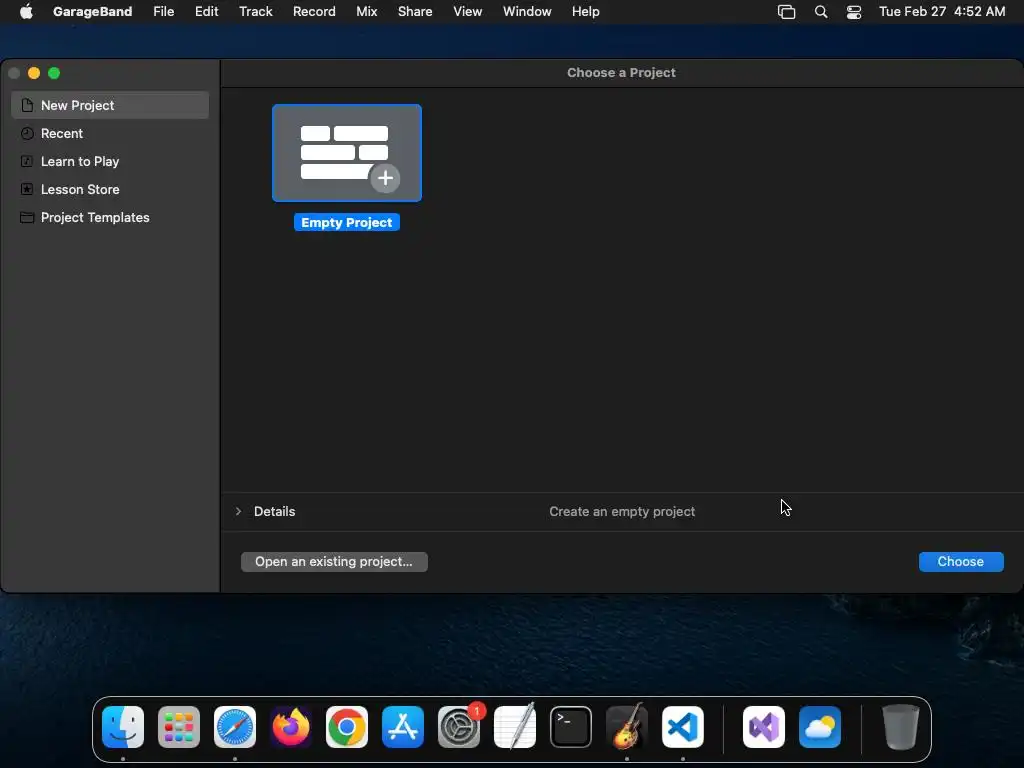This screenshot has height=768, width=1024.
Task: Click the Lesson Store star icon
Action: click(27, 189)
